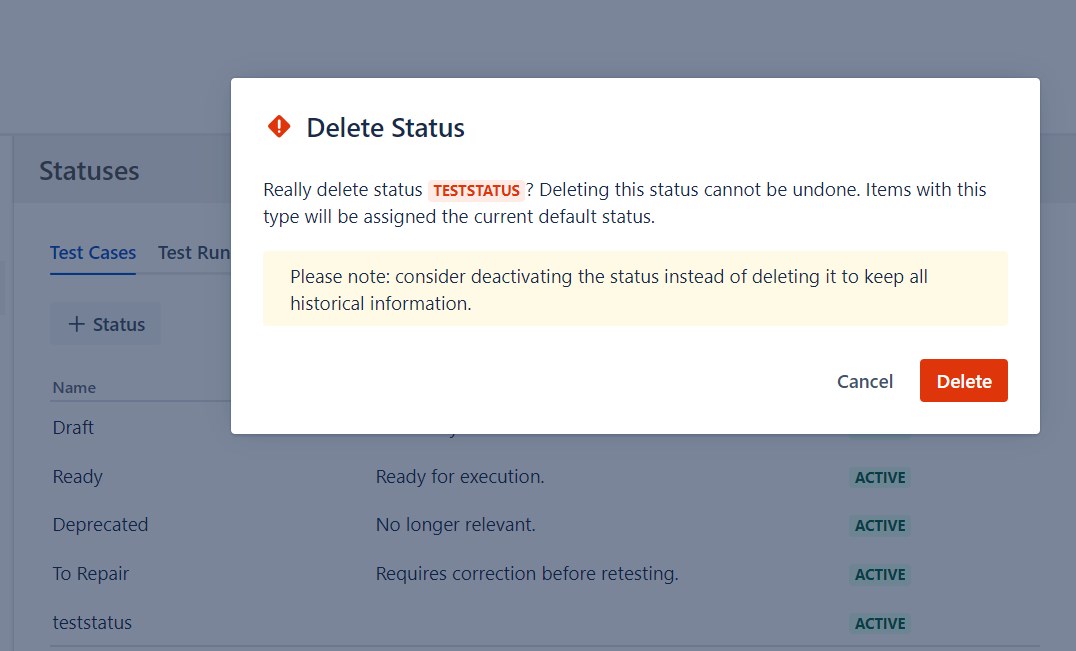Select the Ready status name
The height and width of the screenshot is (651, 1076).
(78, 477)
